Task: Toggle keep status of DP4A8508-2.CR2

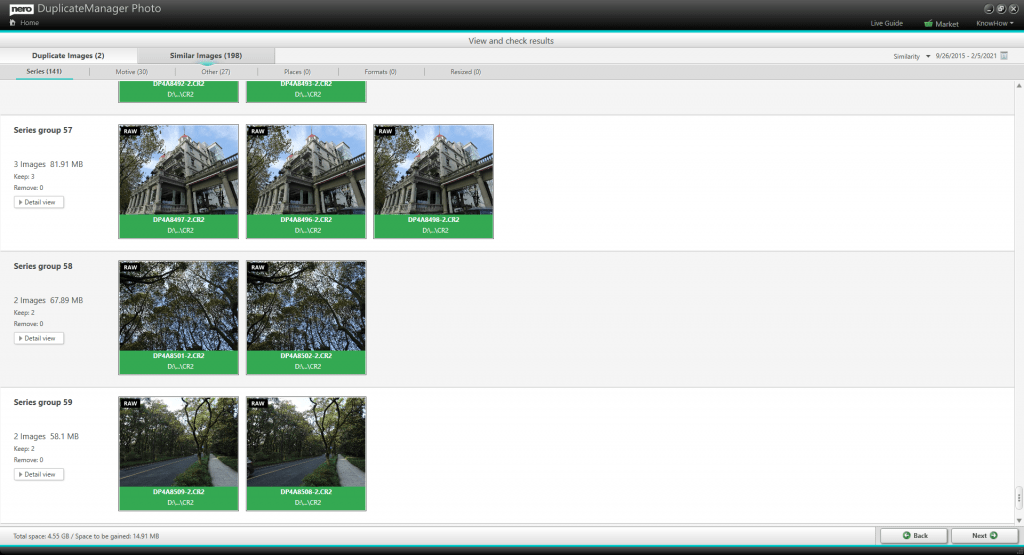Action: click(x=306, y=498)
